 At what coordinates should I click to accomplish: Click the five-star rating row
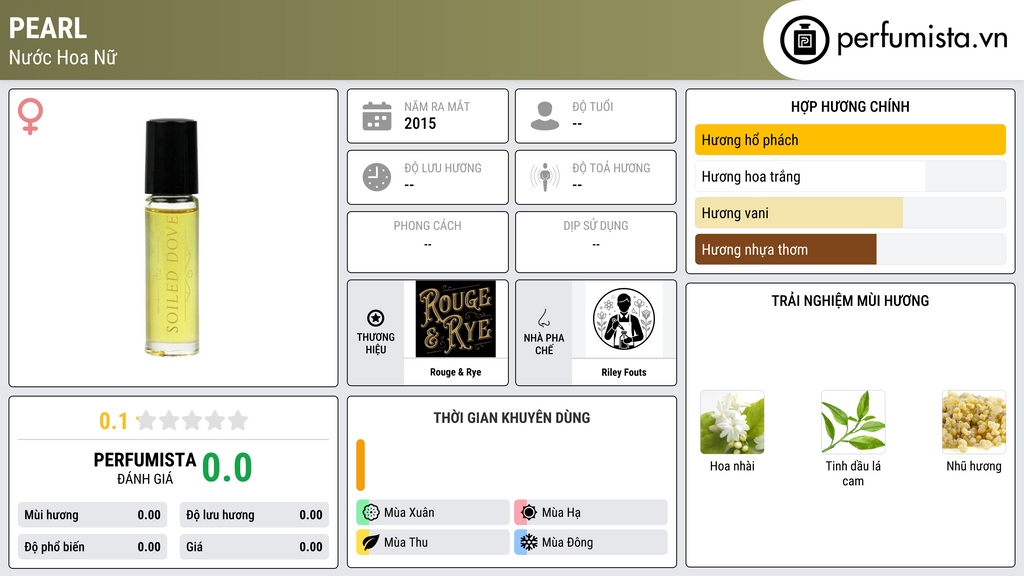(193, 420)
